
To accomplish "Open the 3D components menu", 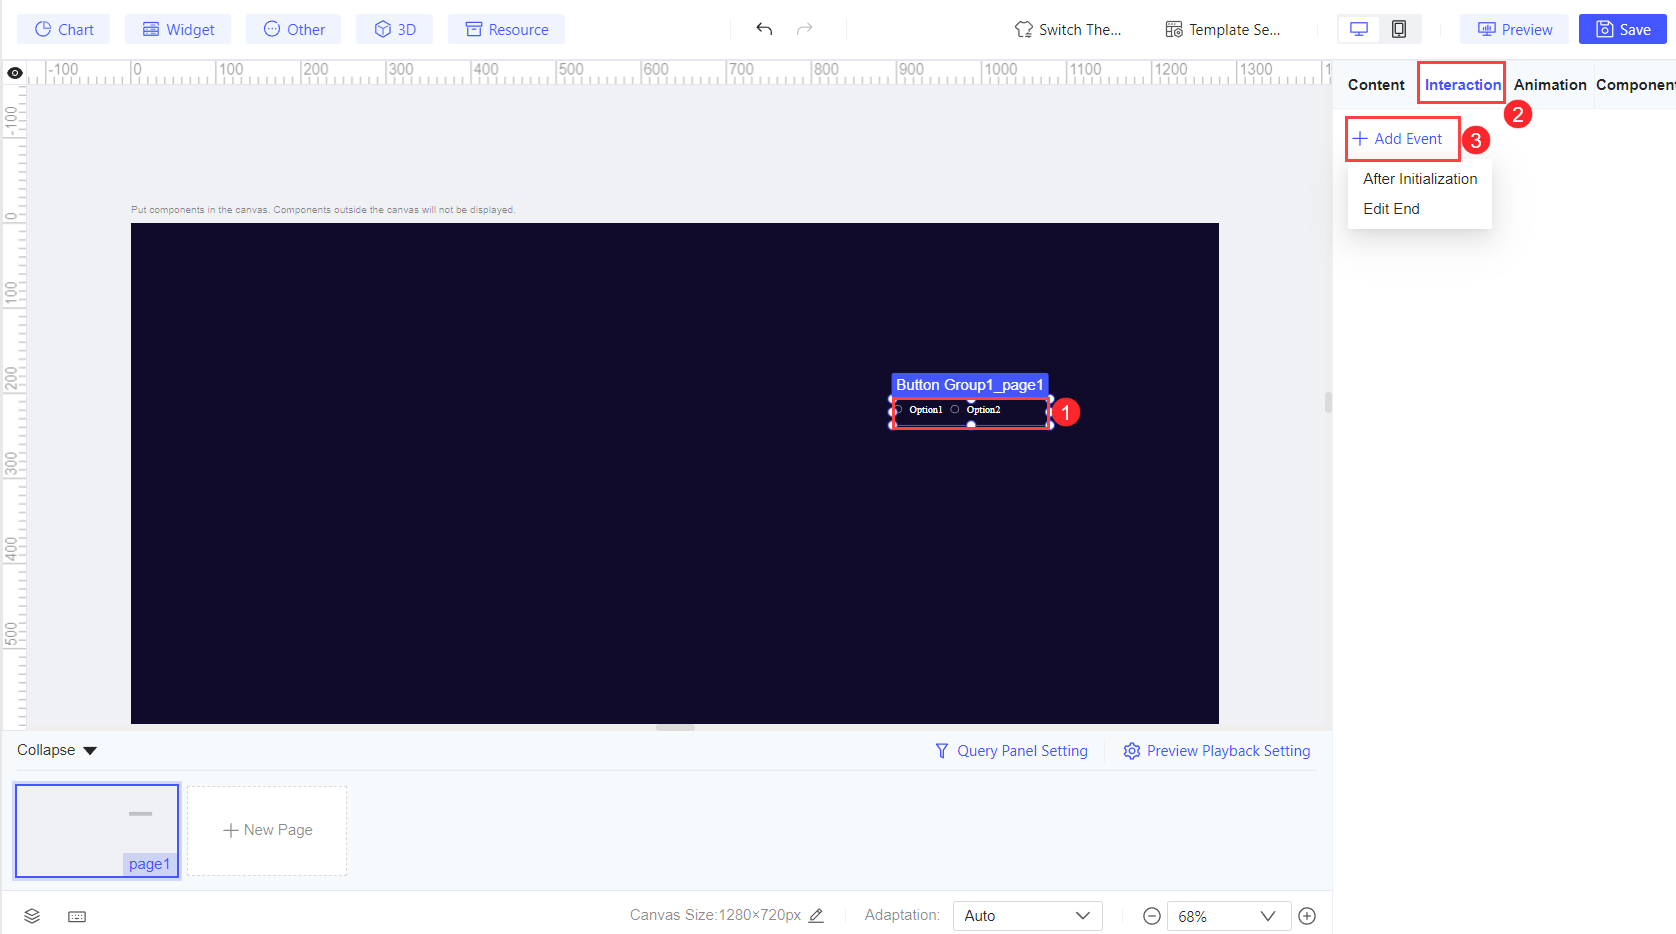I will pyautogui.click(x=395, y=29).
